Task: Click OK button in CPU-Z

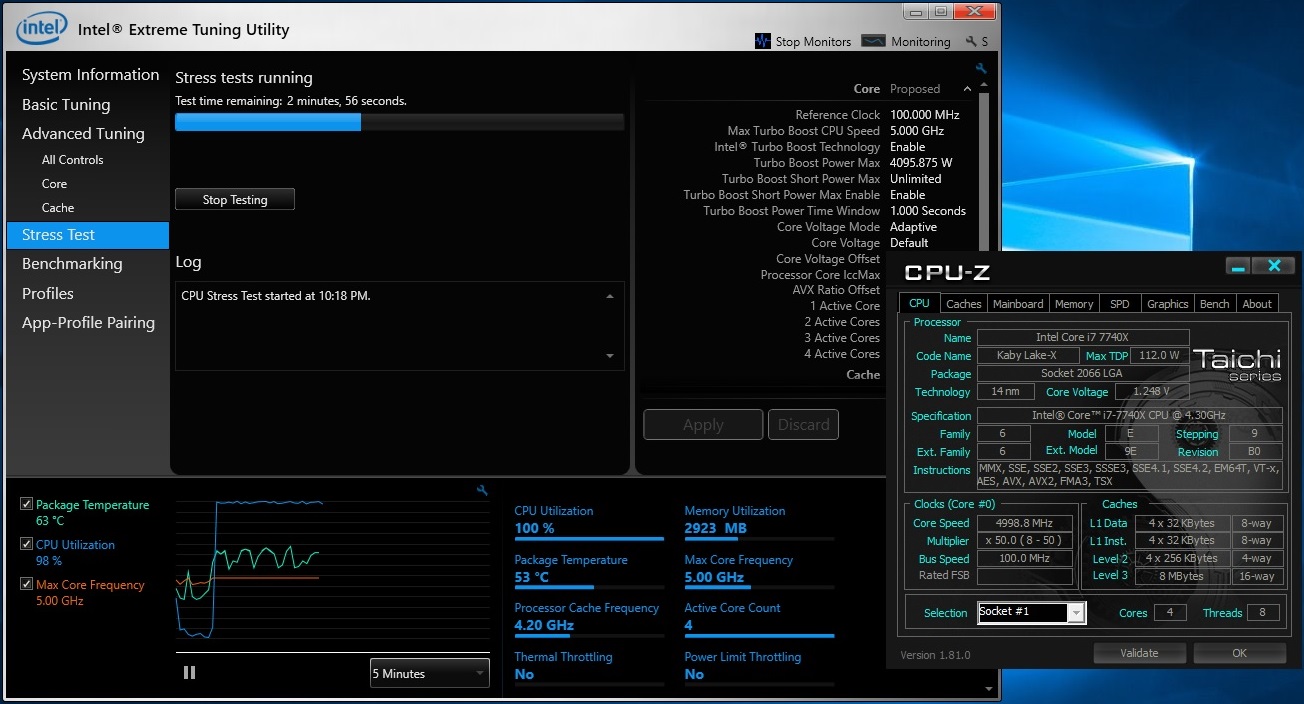Action: (1239, 653)
